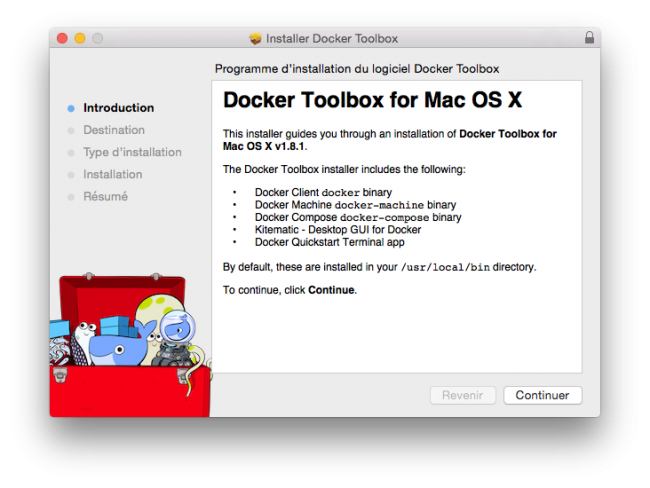The image size is (650, 488).
Task: Click the lock icon in the title bar
Action: [589, 39]
